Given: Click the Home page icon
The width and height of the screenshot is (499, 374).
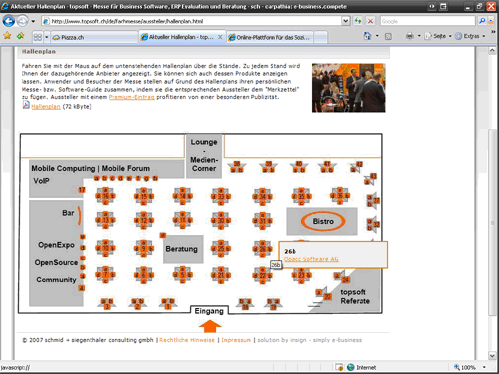Looking at the screenshot, I should click(367, 36).
